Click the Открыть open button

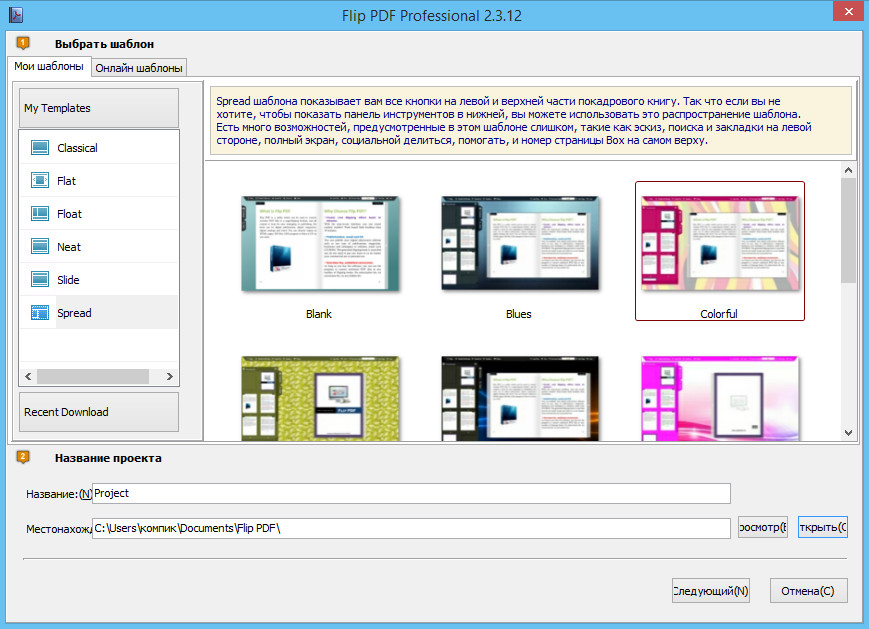[823, 527]
